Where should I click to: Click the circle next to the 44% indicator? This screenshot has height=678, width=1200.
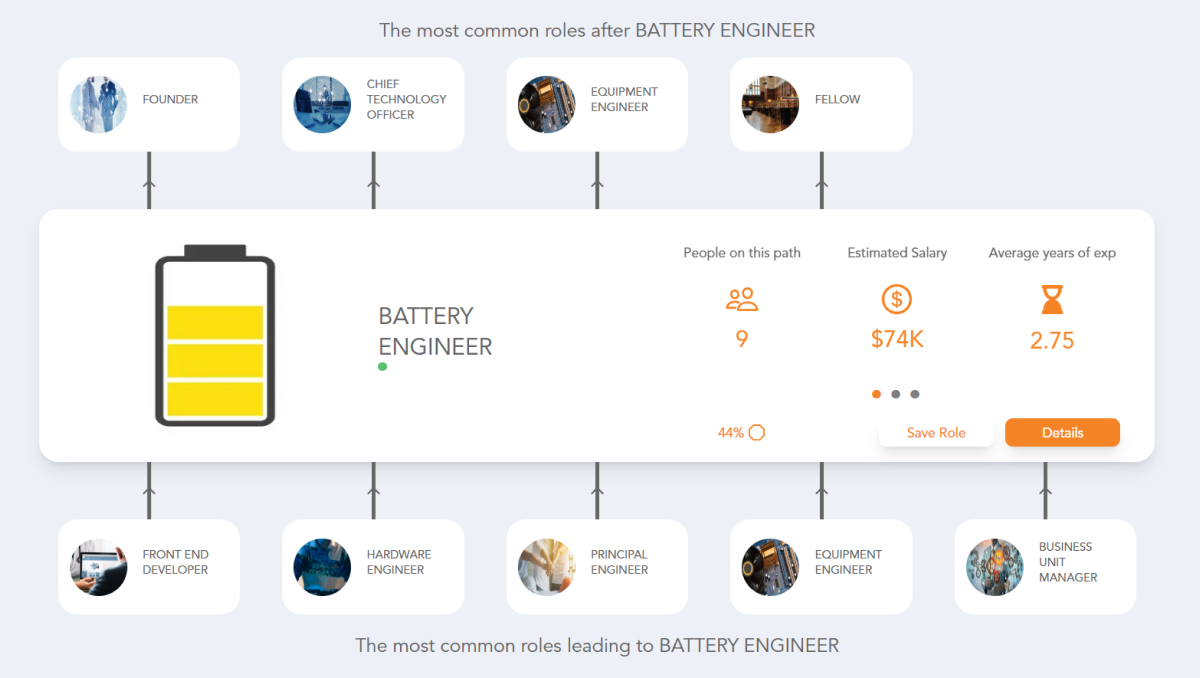click(x=757, y=432)
